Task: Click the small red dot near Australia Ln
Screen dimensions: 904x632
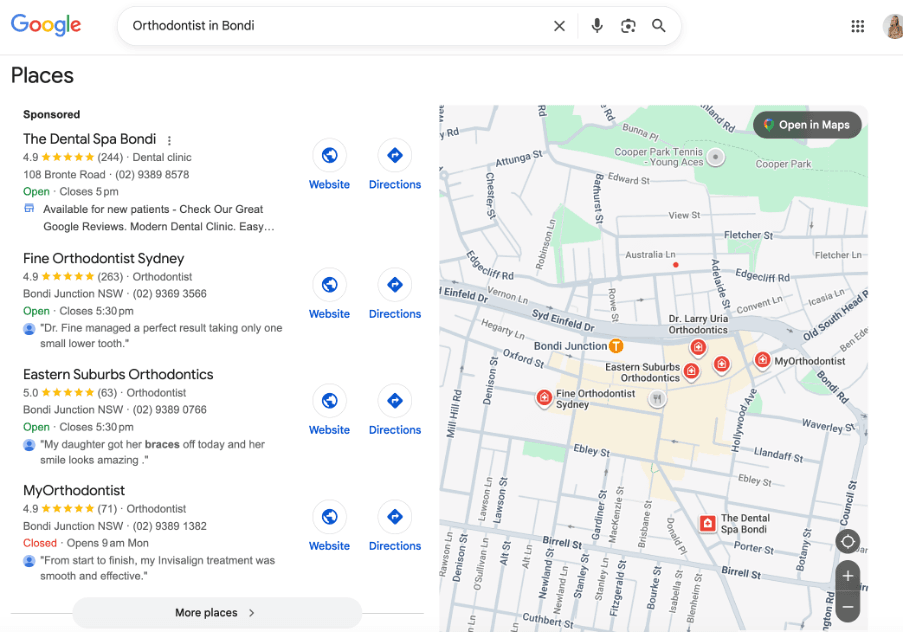Action: 676,265
